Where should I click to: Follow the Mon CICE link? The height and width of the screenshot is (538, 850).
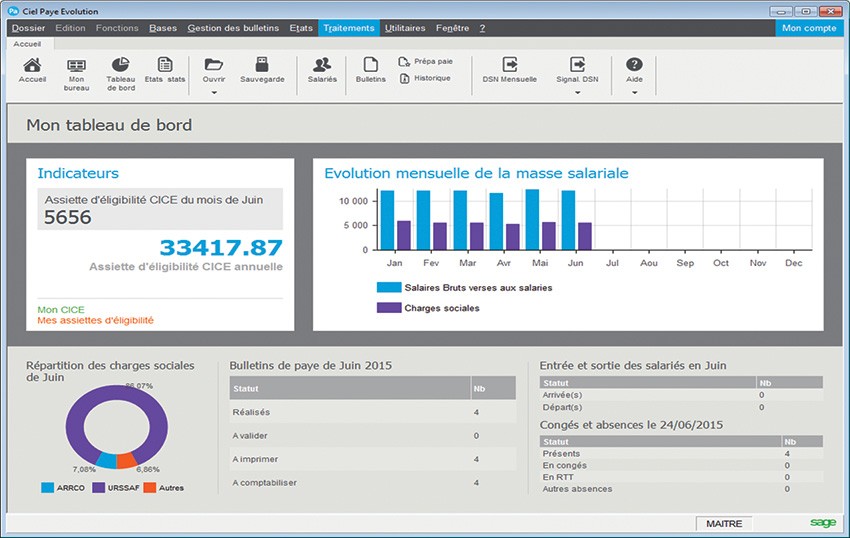61,310
